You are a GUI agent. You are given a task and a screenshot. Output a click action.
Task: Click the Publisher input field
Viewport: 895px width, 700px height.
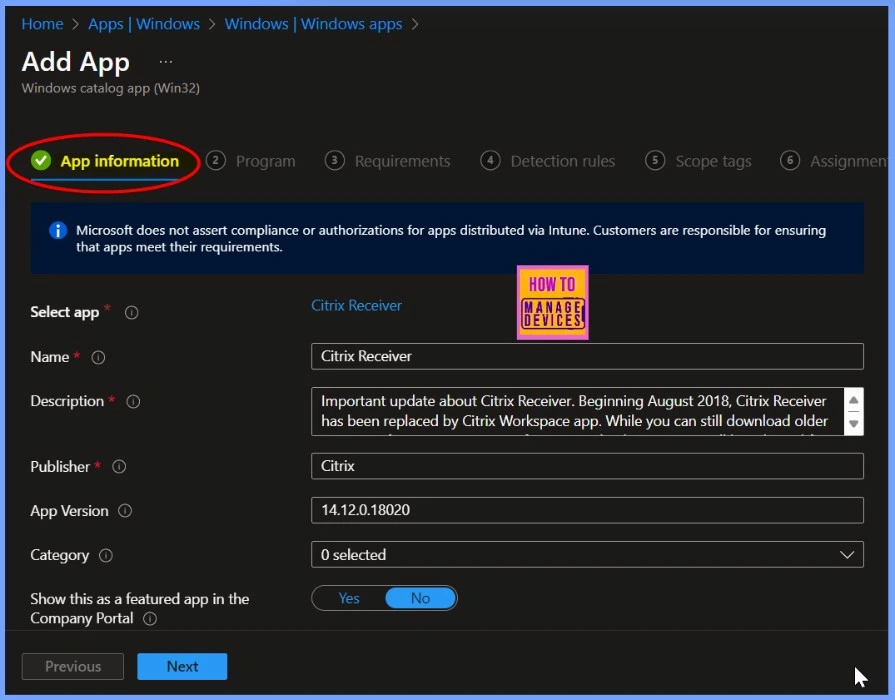tap(587, 466)
